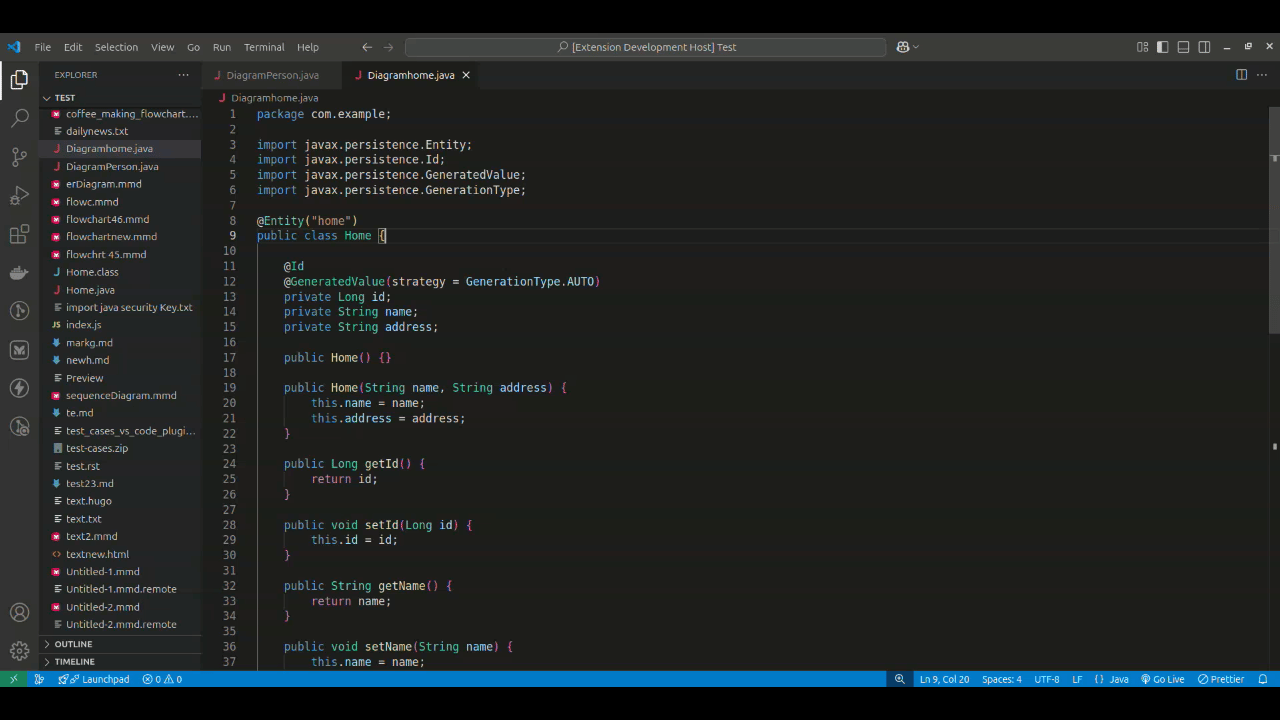1280x720 pixels.
Task: Click the split editor right icon
Action: coord(1241,75)
